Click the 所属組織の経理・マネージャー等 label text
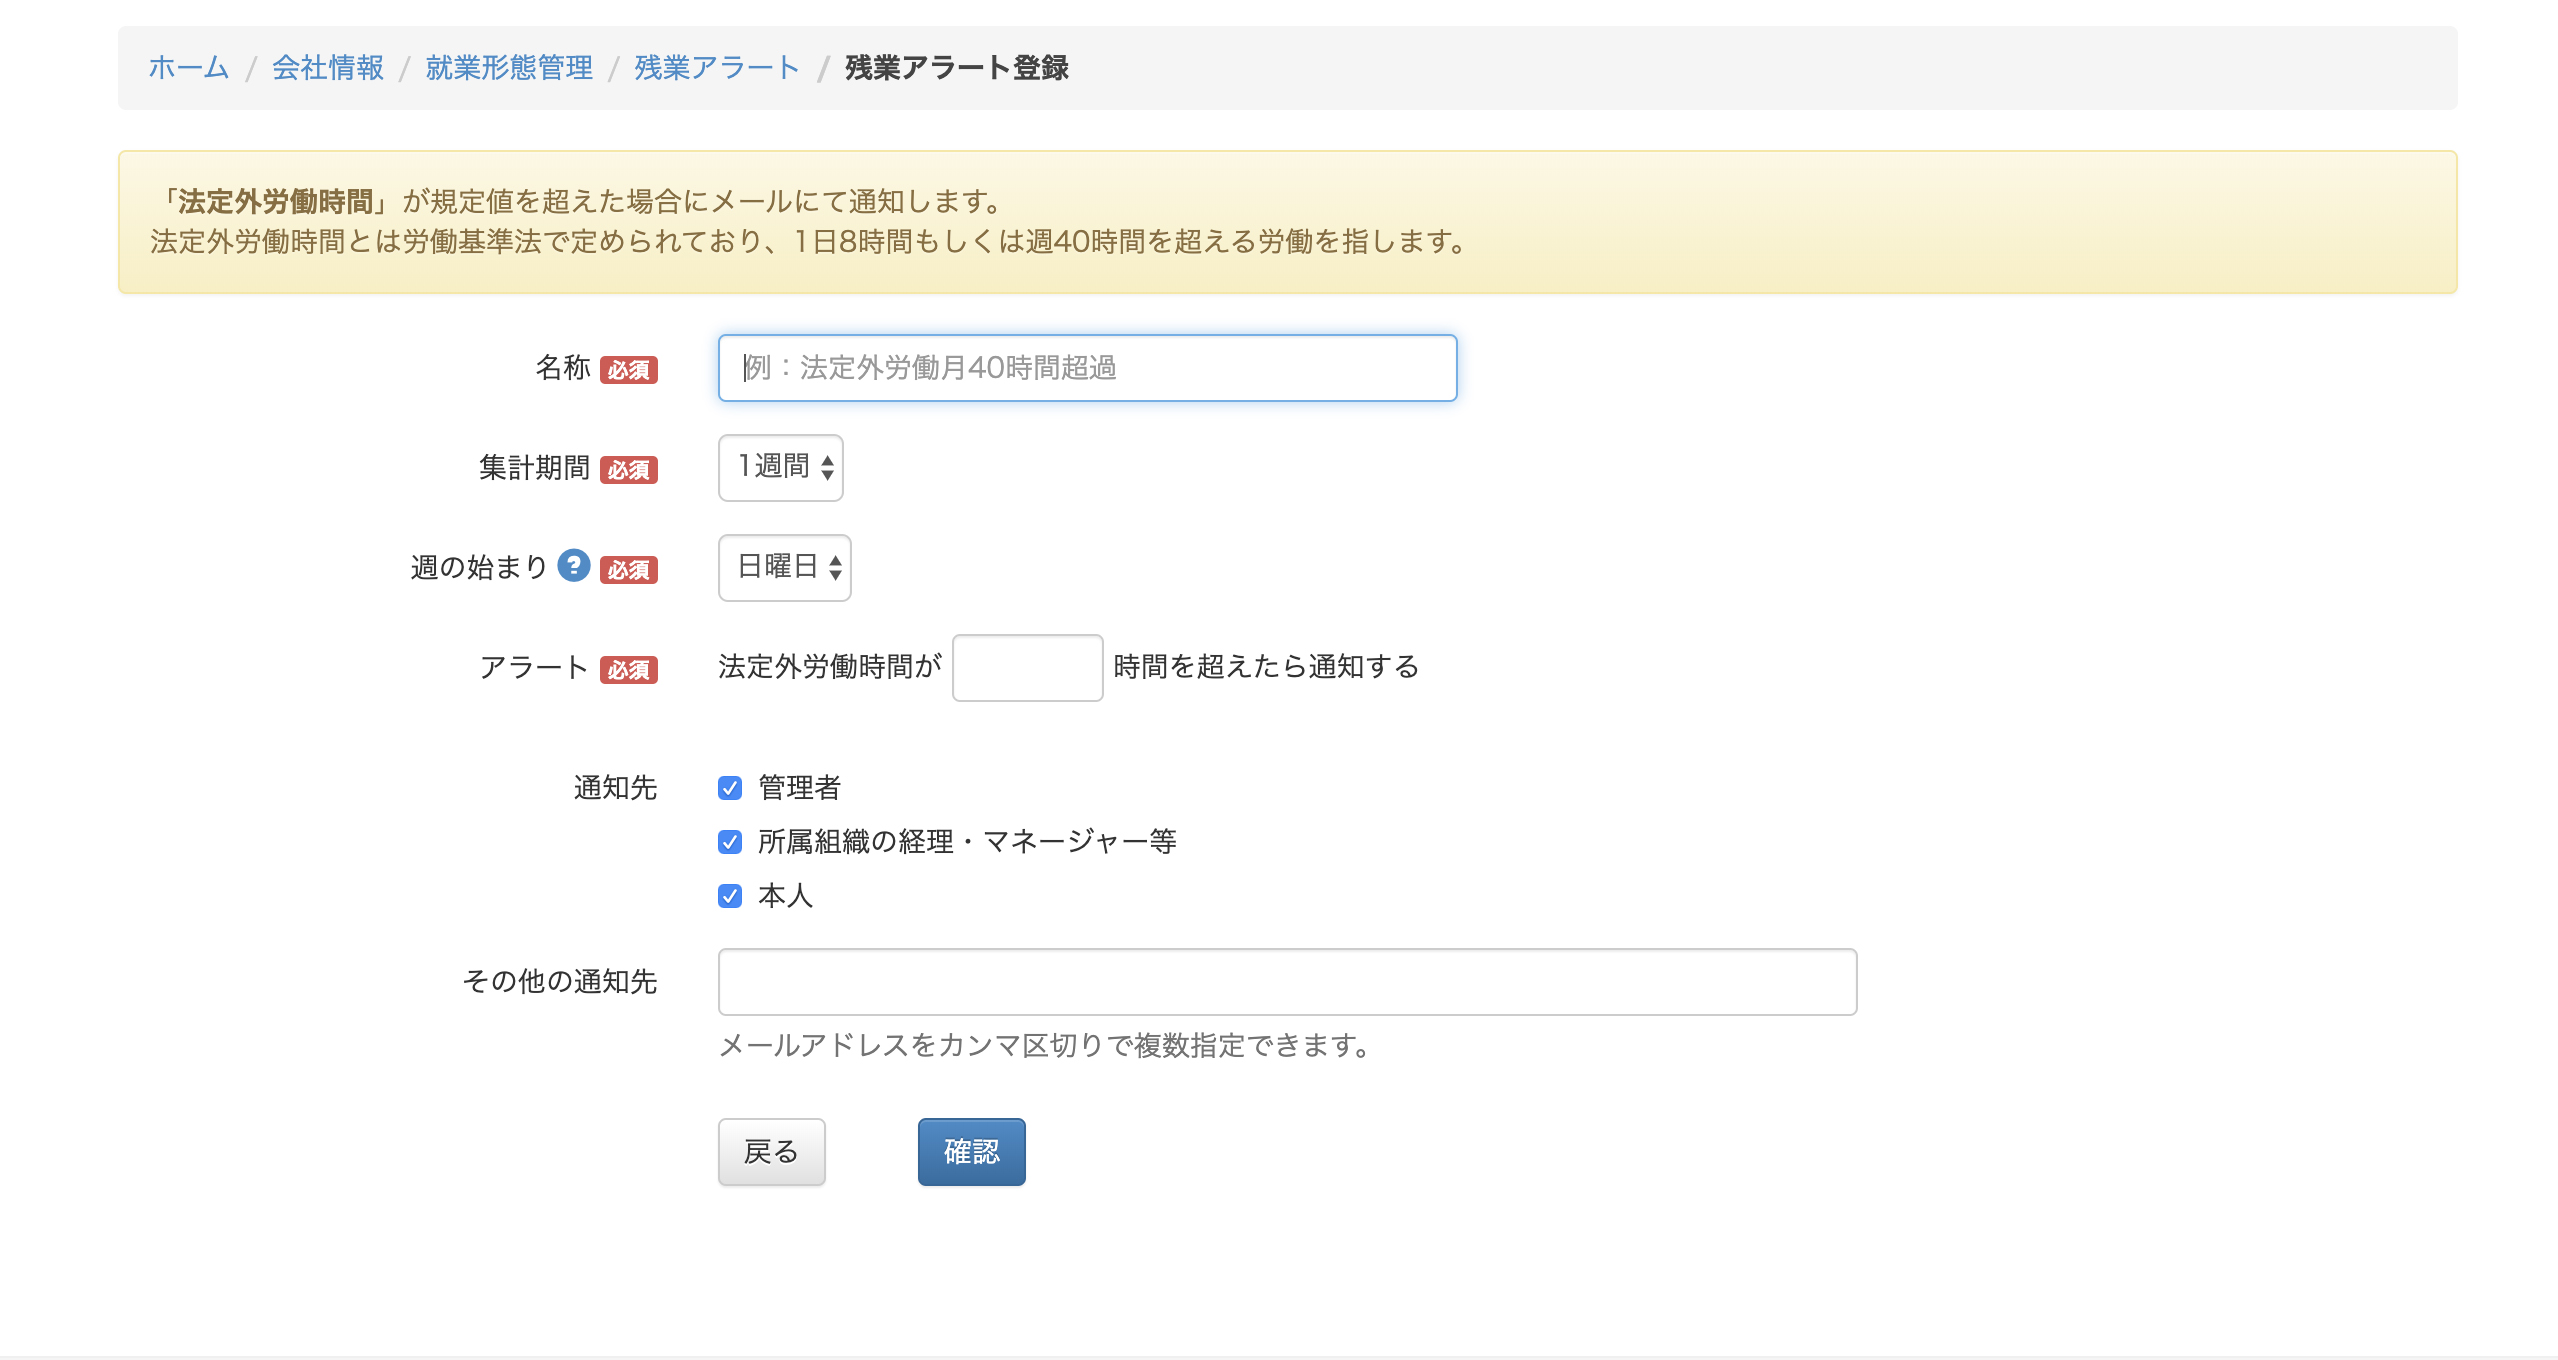2558x1360 pixels. click(967, 842)
